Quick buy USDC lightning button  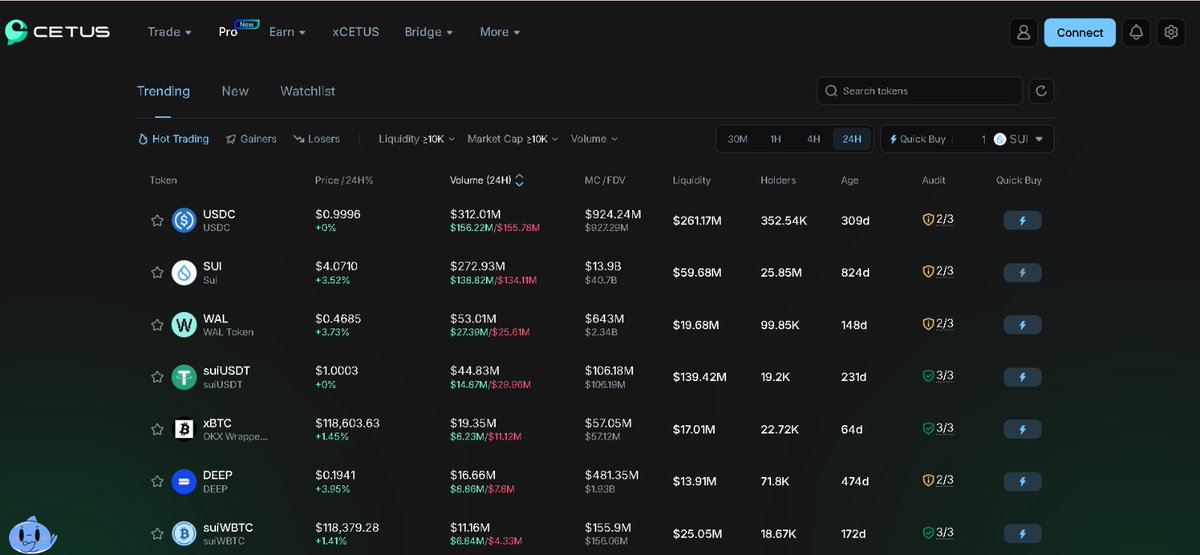pos(1022,220)
